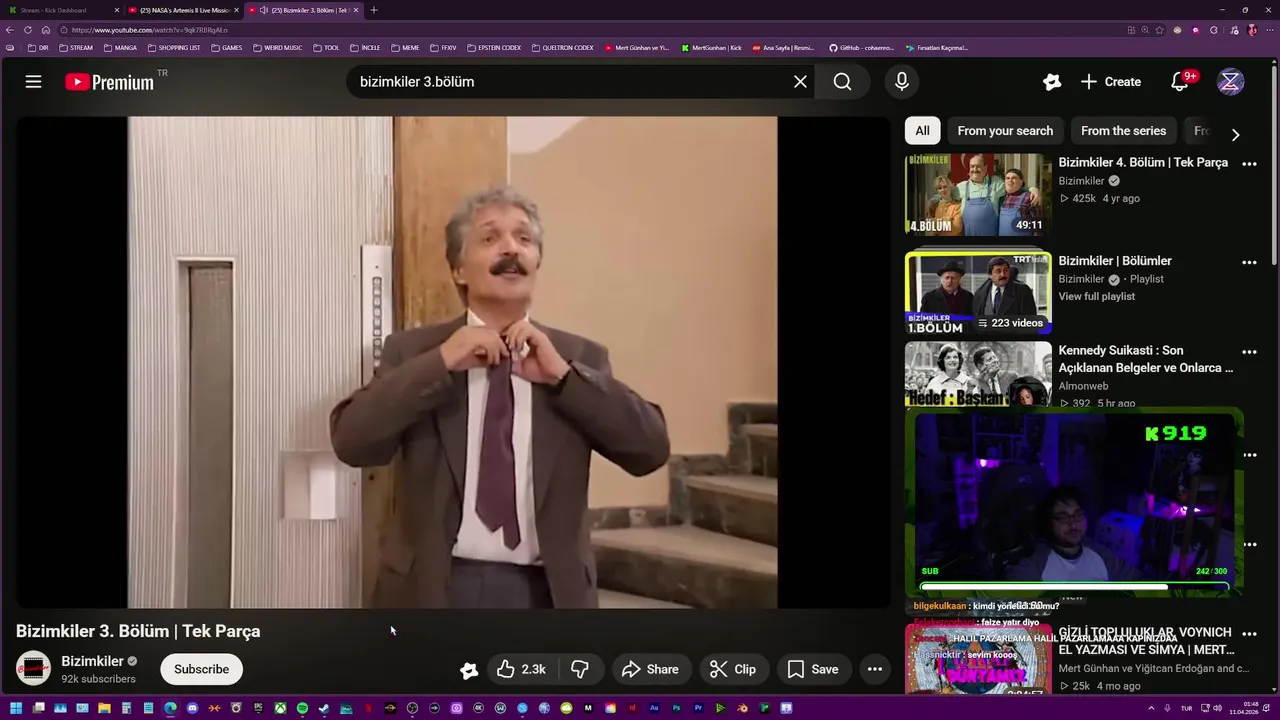Open Blender from the taskbar
Screen dimensions: 1280x720
[x=742, y=708]
